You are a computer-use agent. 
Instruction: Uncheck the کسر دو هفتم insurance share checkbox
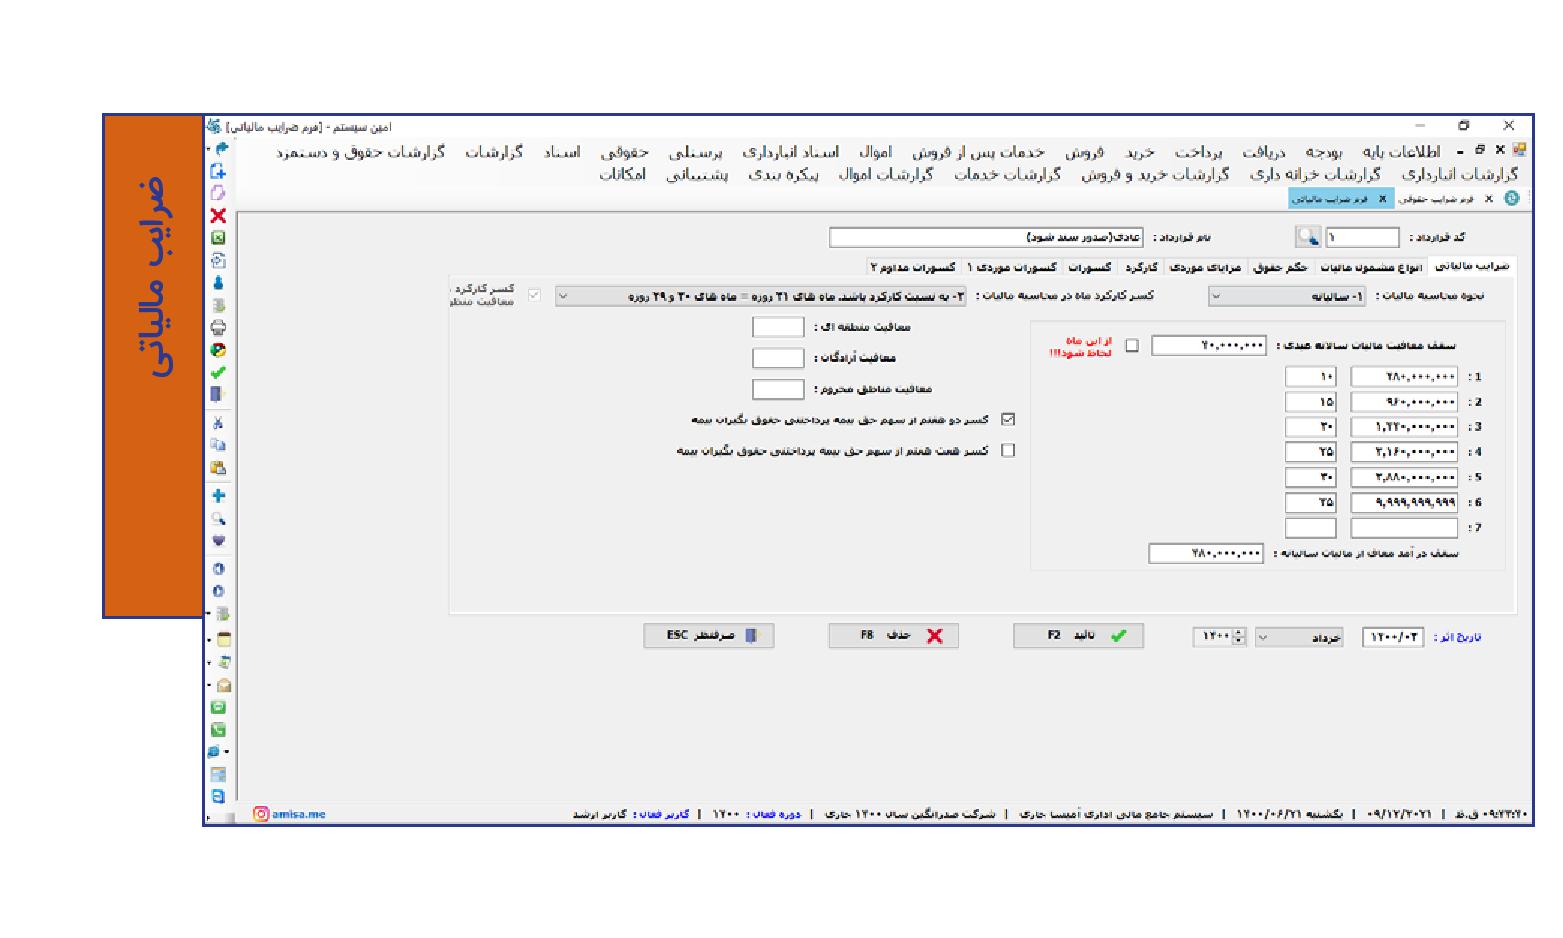coord(1008,420)
